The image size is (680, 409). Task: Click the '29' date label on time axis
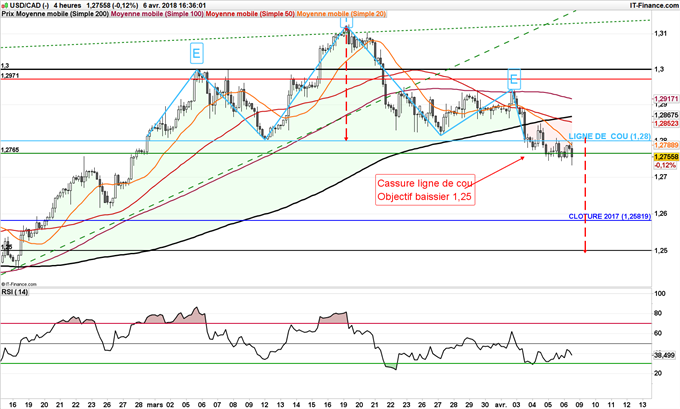(x=469, y=405)
